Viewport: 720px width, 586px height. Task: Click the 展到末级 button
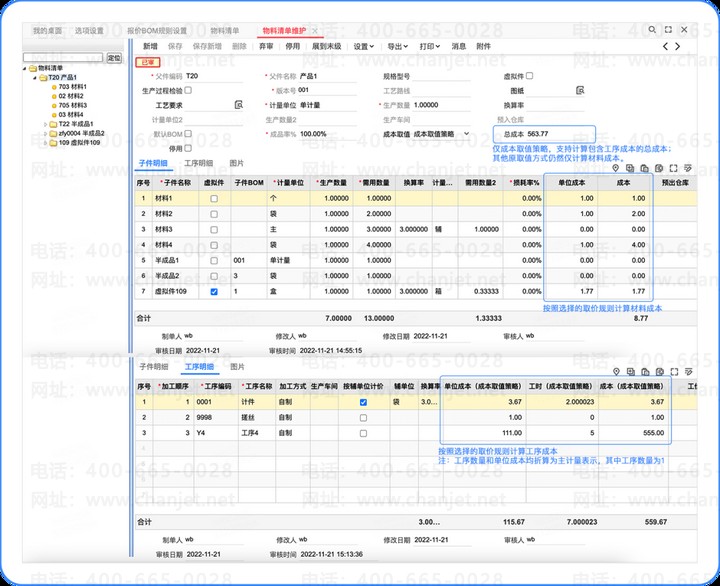tap(326, 46)
